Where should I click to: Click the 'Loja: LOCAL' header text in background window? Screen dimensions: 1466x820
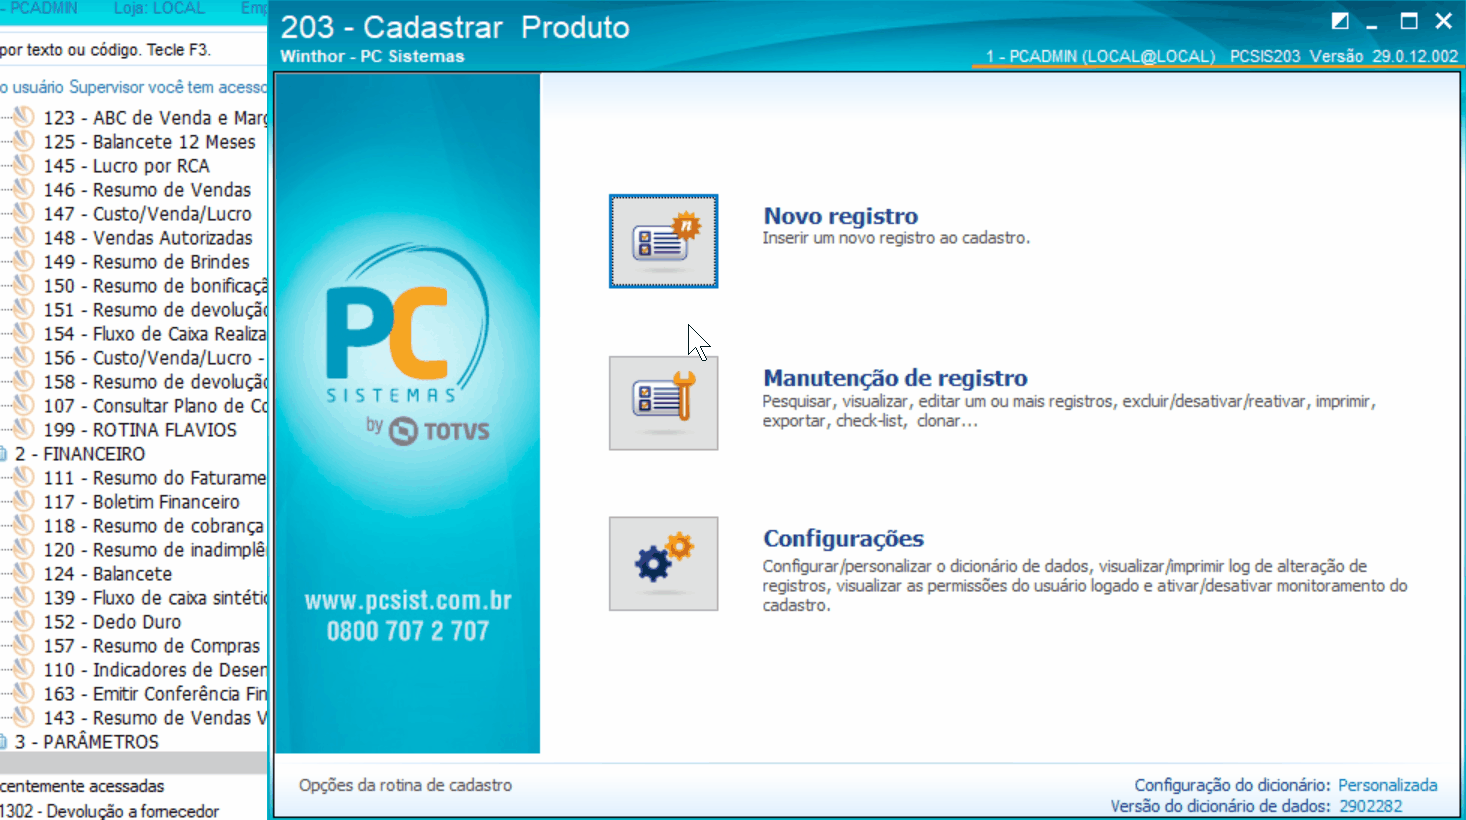(159, 8)
